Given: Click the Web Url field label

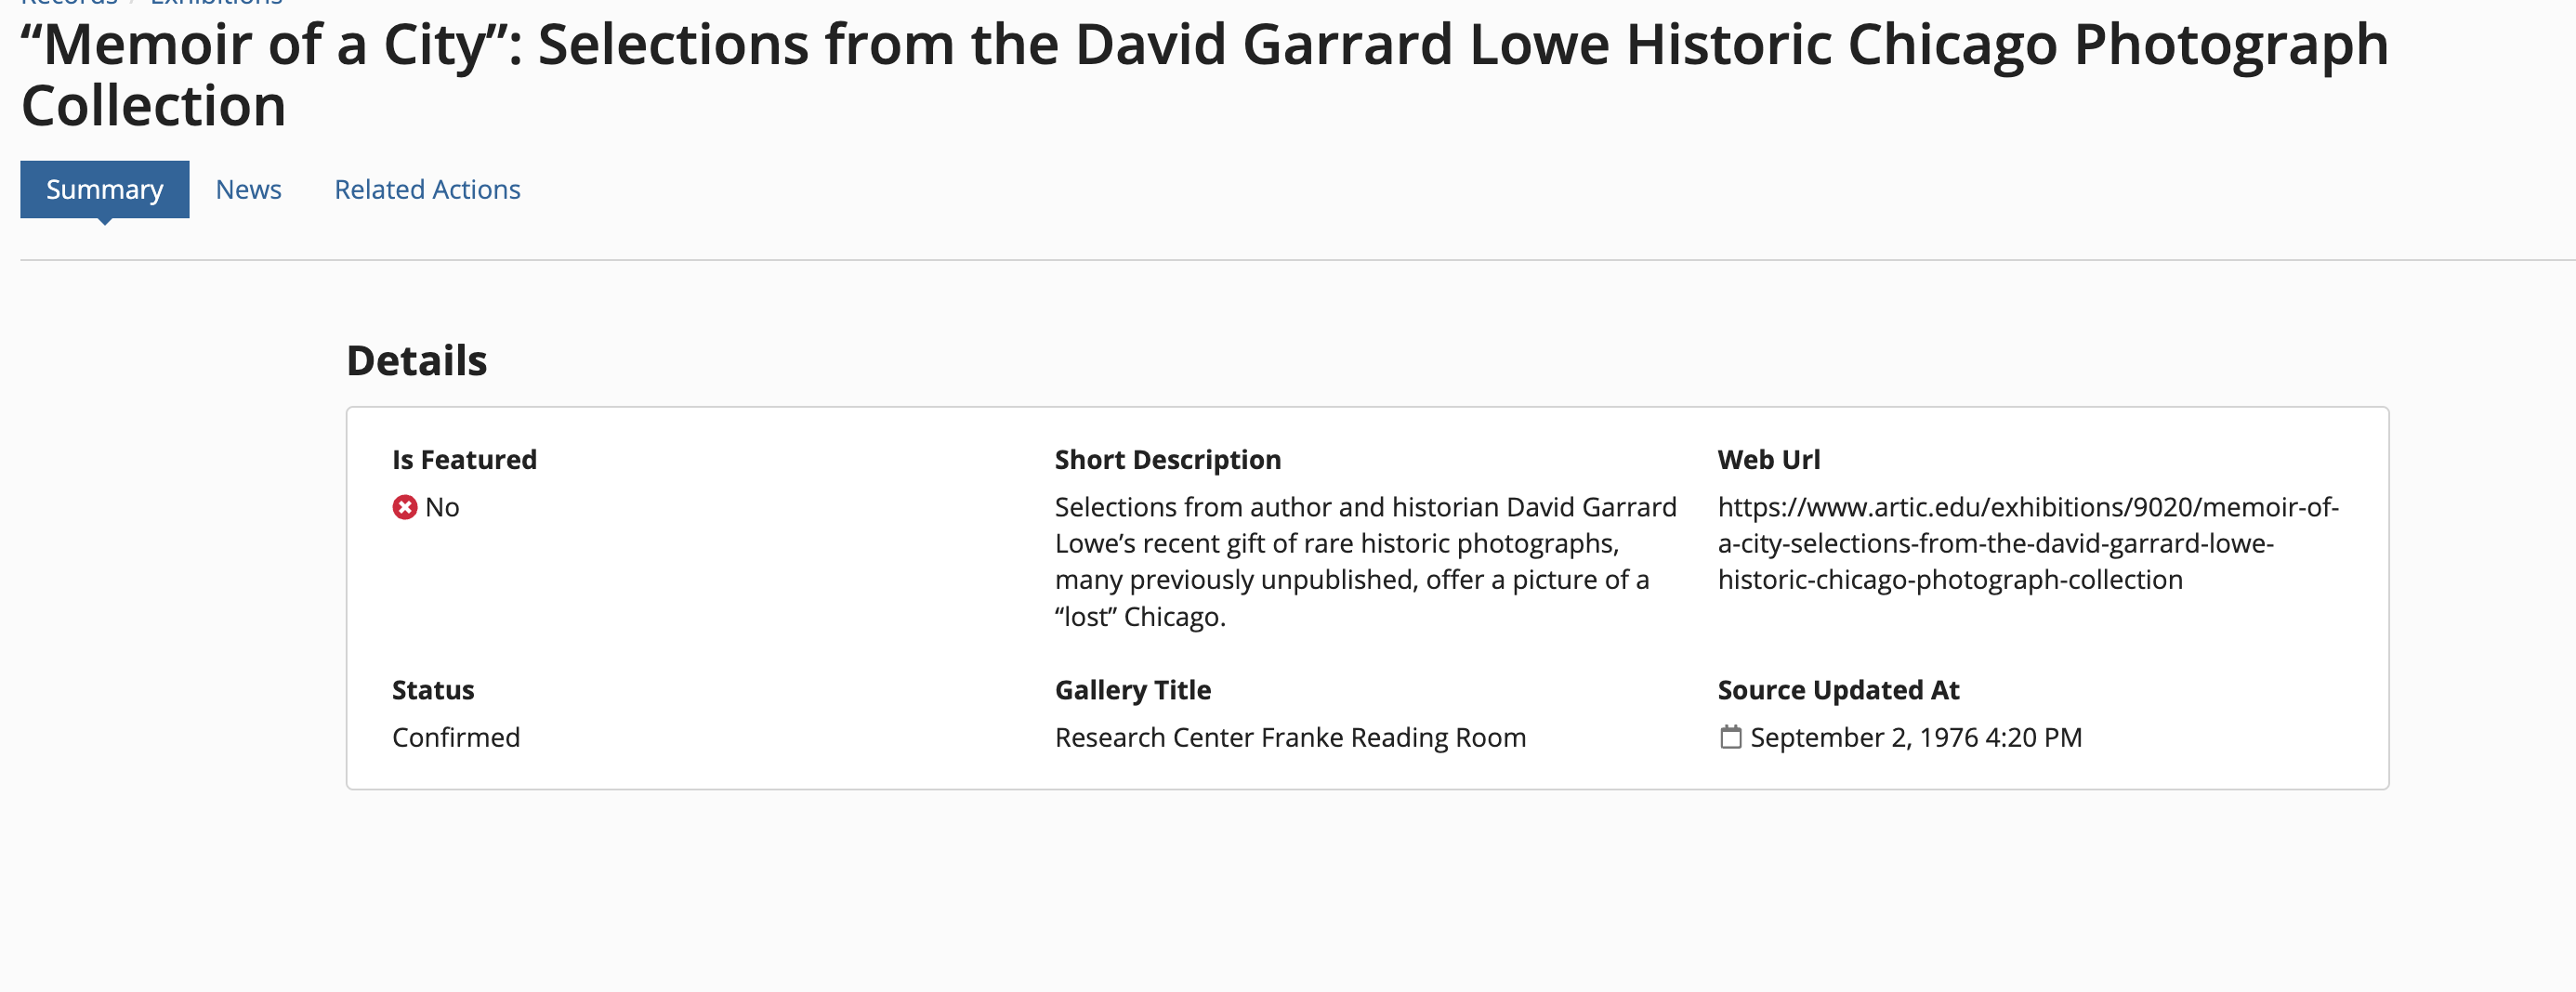Looking at the screenshot, I should pyautogui.click(x=1768, y=460).
